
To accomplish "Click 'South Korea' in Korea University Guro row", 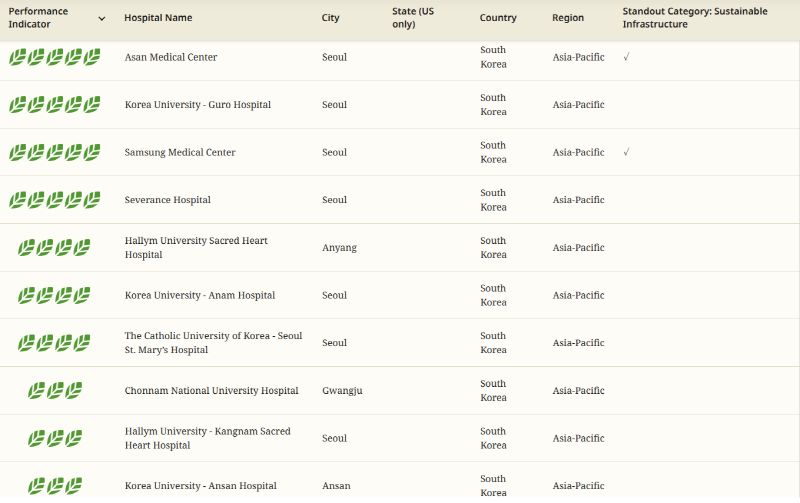I will [493, 105].
